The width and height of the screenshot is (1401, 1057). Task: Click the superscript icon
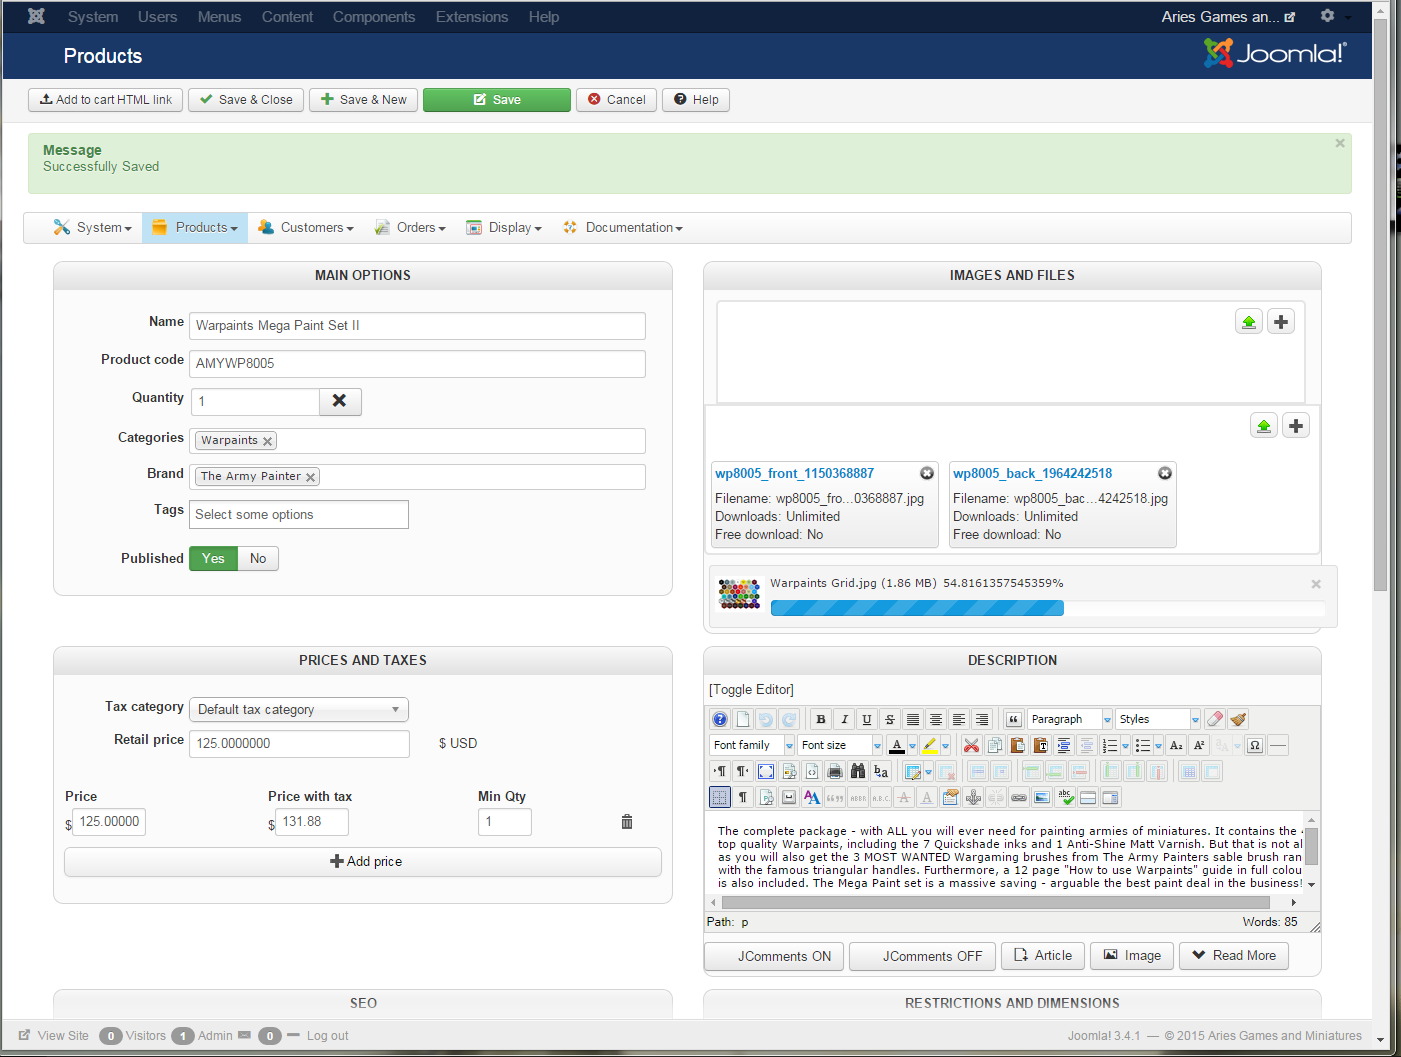coord(1199,745)
